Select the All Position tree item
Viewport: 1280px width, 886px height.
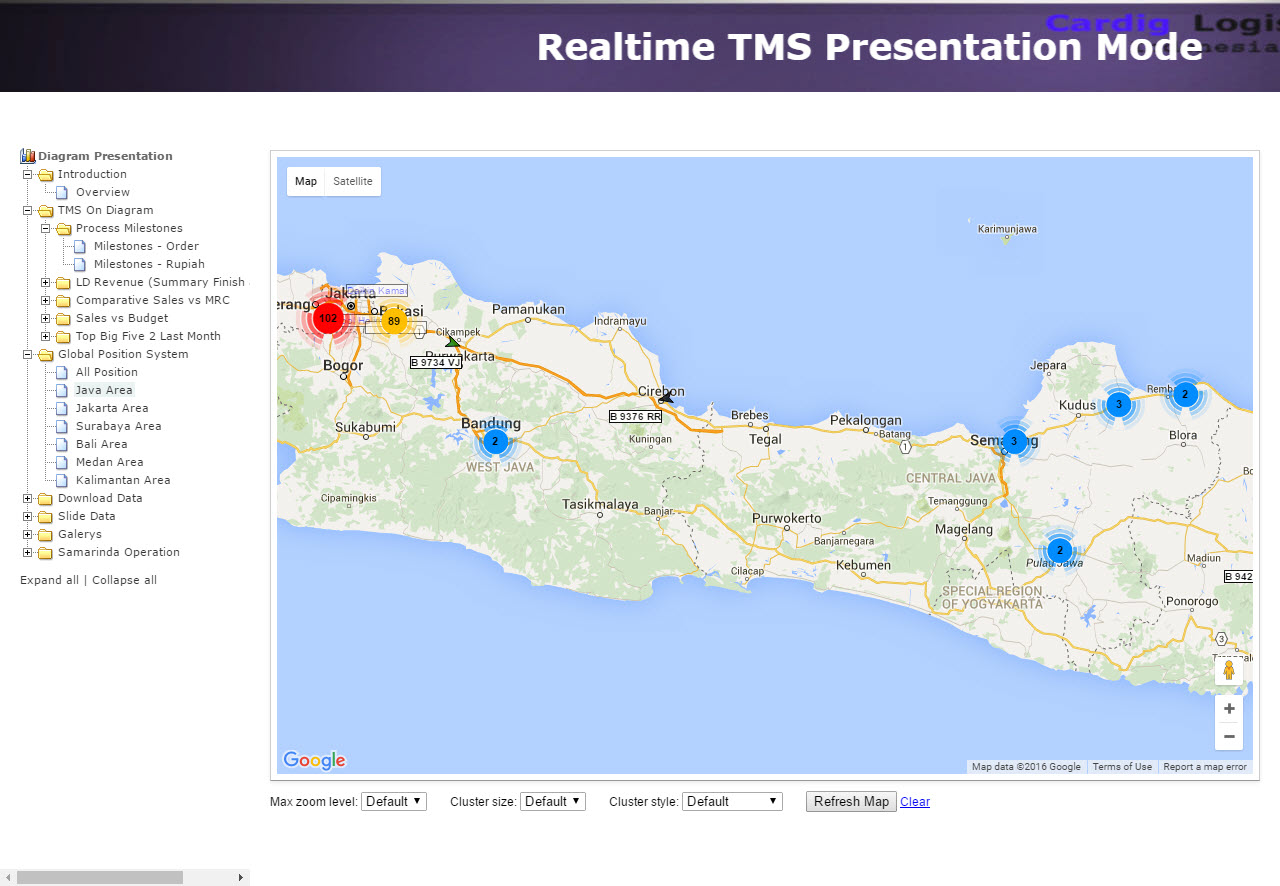tap(107, 372)
